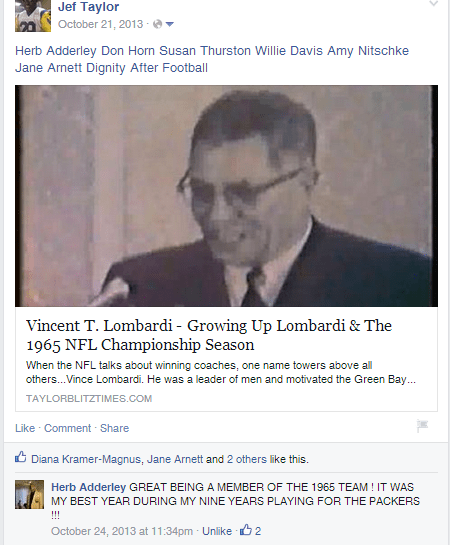This screenshot has height=545, width=450.
Task: Play the Vincent Lombardi video preview
Action: click(x=226, y=196)
